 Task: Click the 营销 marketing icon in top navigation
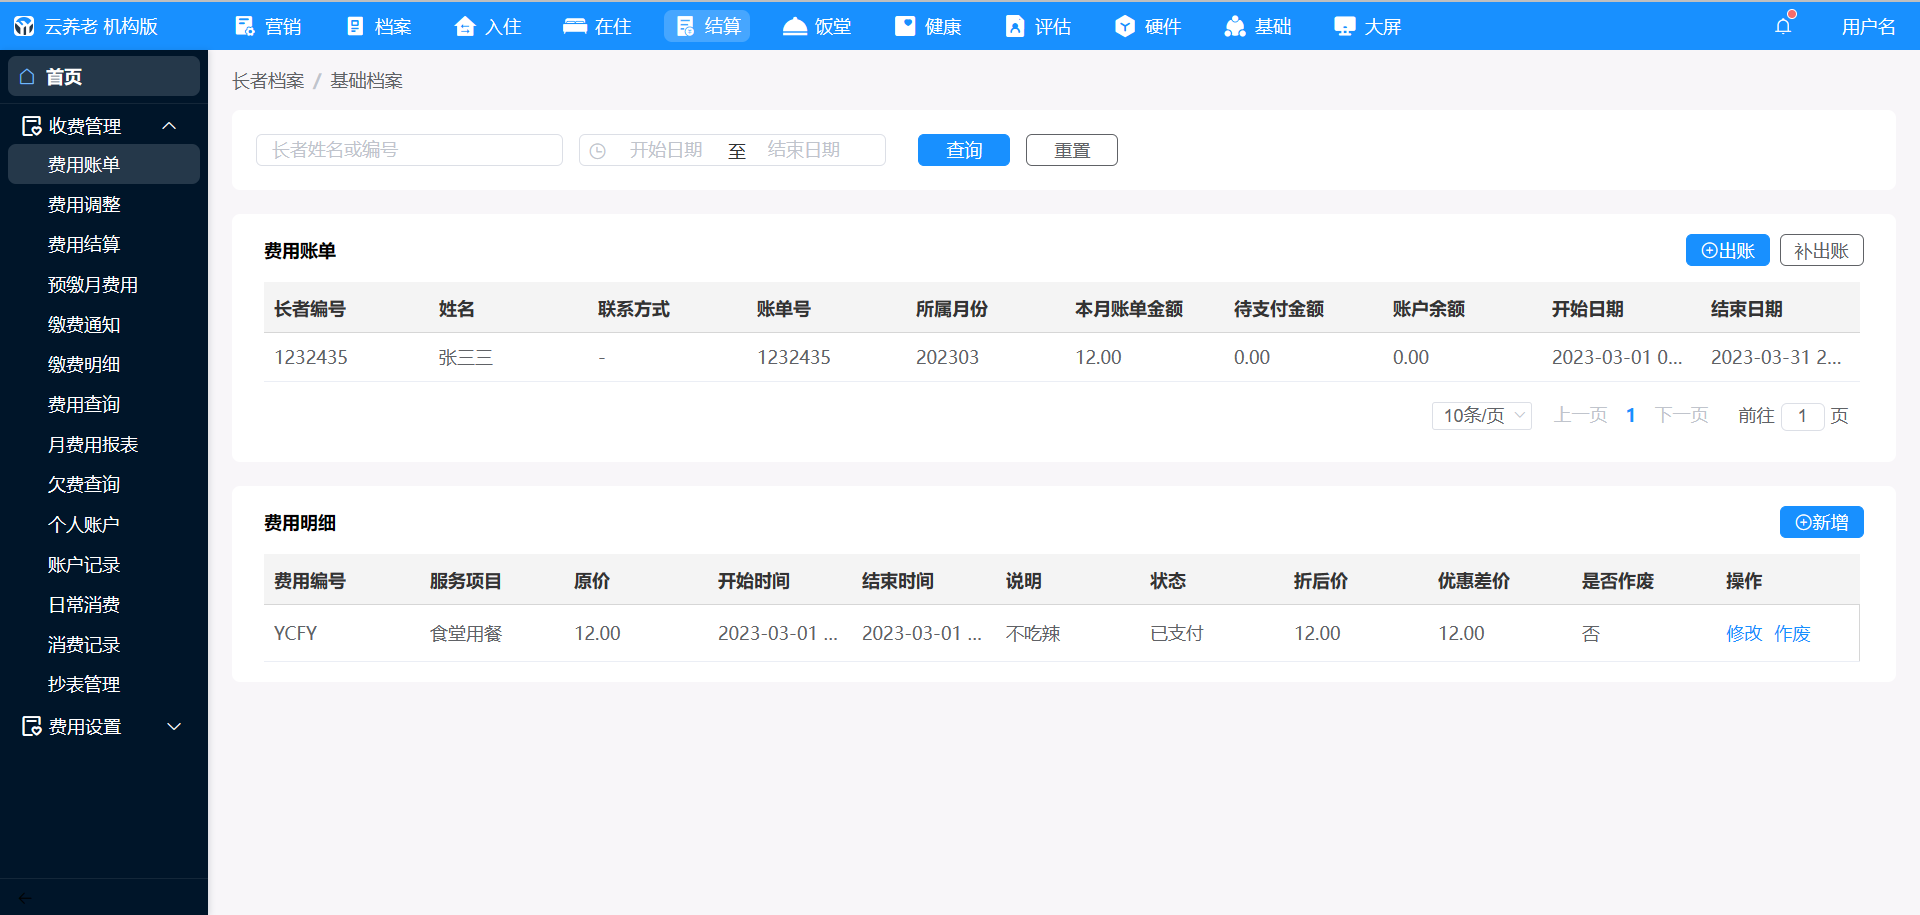(x=245, y=26)
